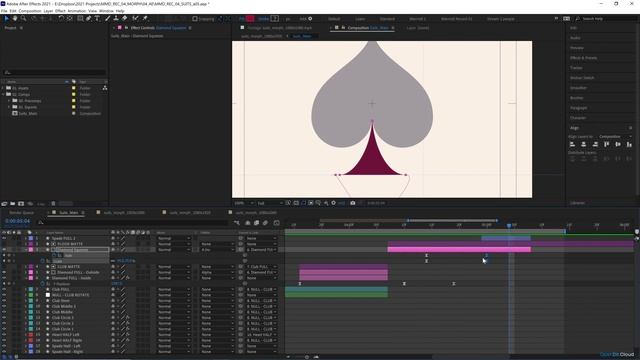Toggle visibility of Diamond FULL - Outside layer

pos(4,272)
